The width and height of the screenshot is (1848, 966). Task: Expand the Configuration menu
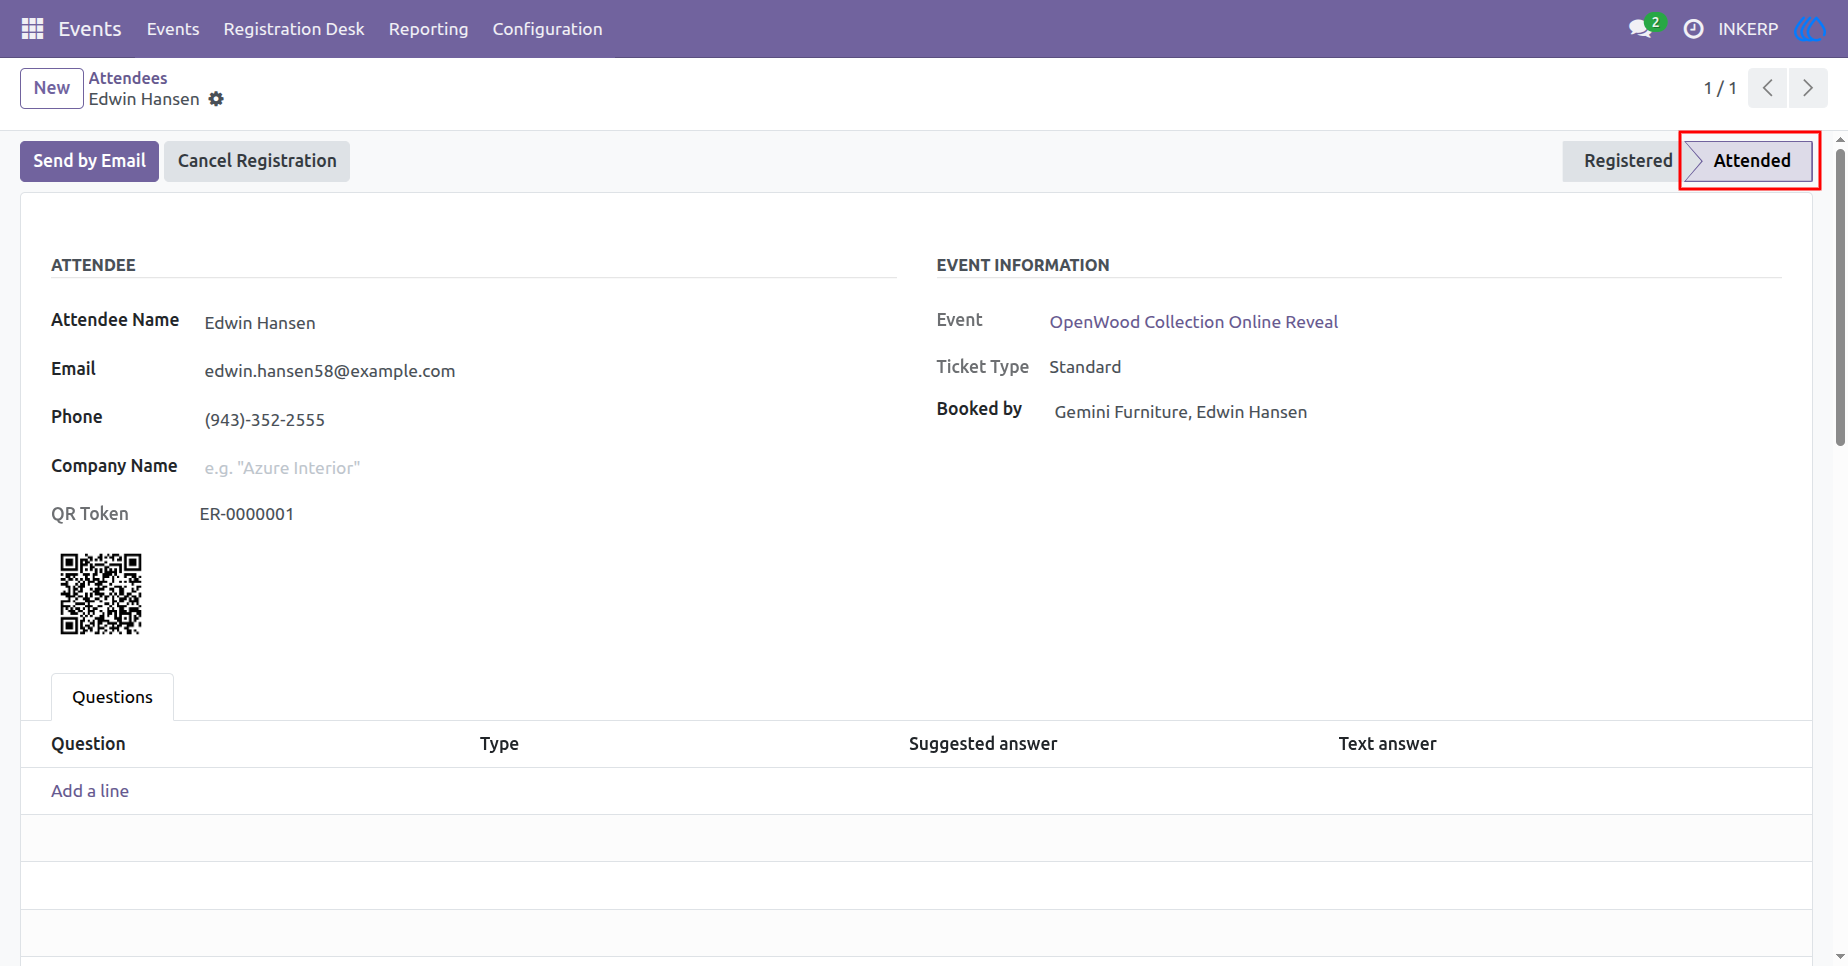[547, 29]
